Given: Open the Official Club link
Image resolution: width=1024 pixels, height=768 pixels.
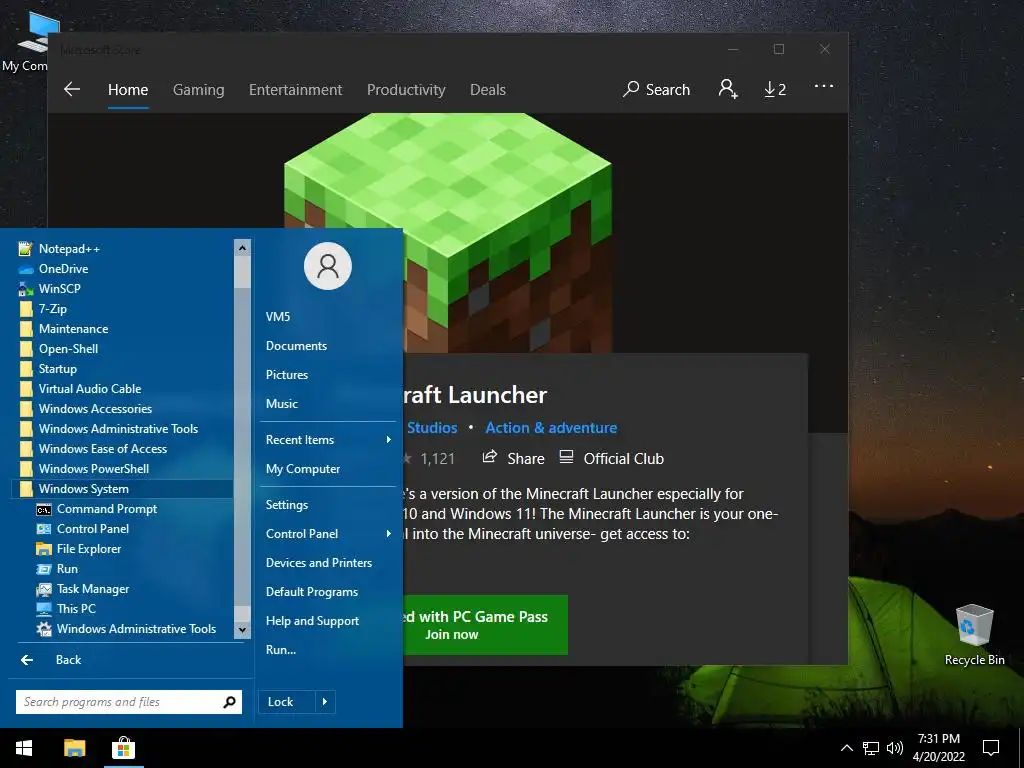Looking at the screenshot, I should [612, 458].
